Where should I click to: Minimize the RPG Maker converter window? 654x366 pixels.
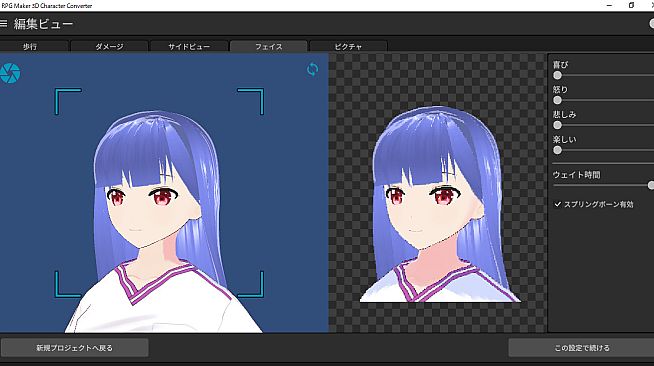tap(609, 5)
